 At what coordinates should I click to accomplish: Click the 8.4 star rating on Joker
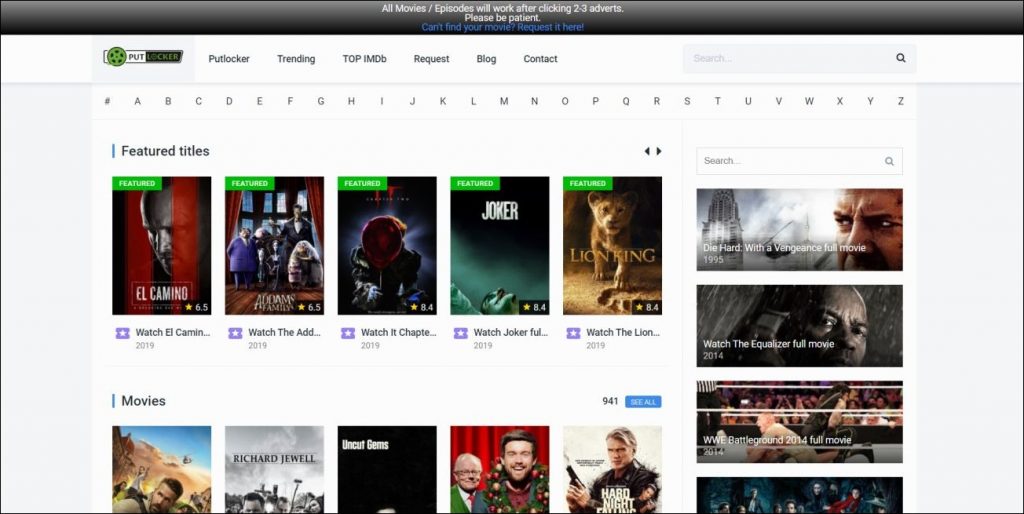pyautogui.click(x=535, y=307)
